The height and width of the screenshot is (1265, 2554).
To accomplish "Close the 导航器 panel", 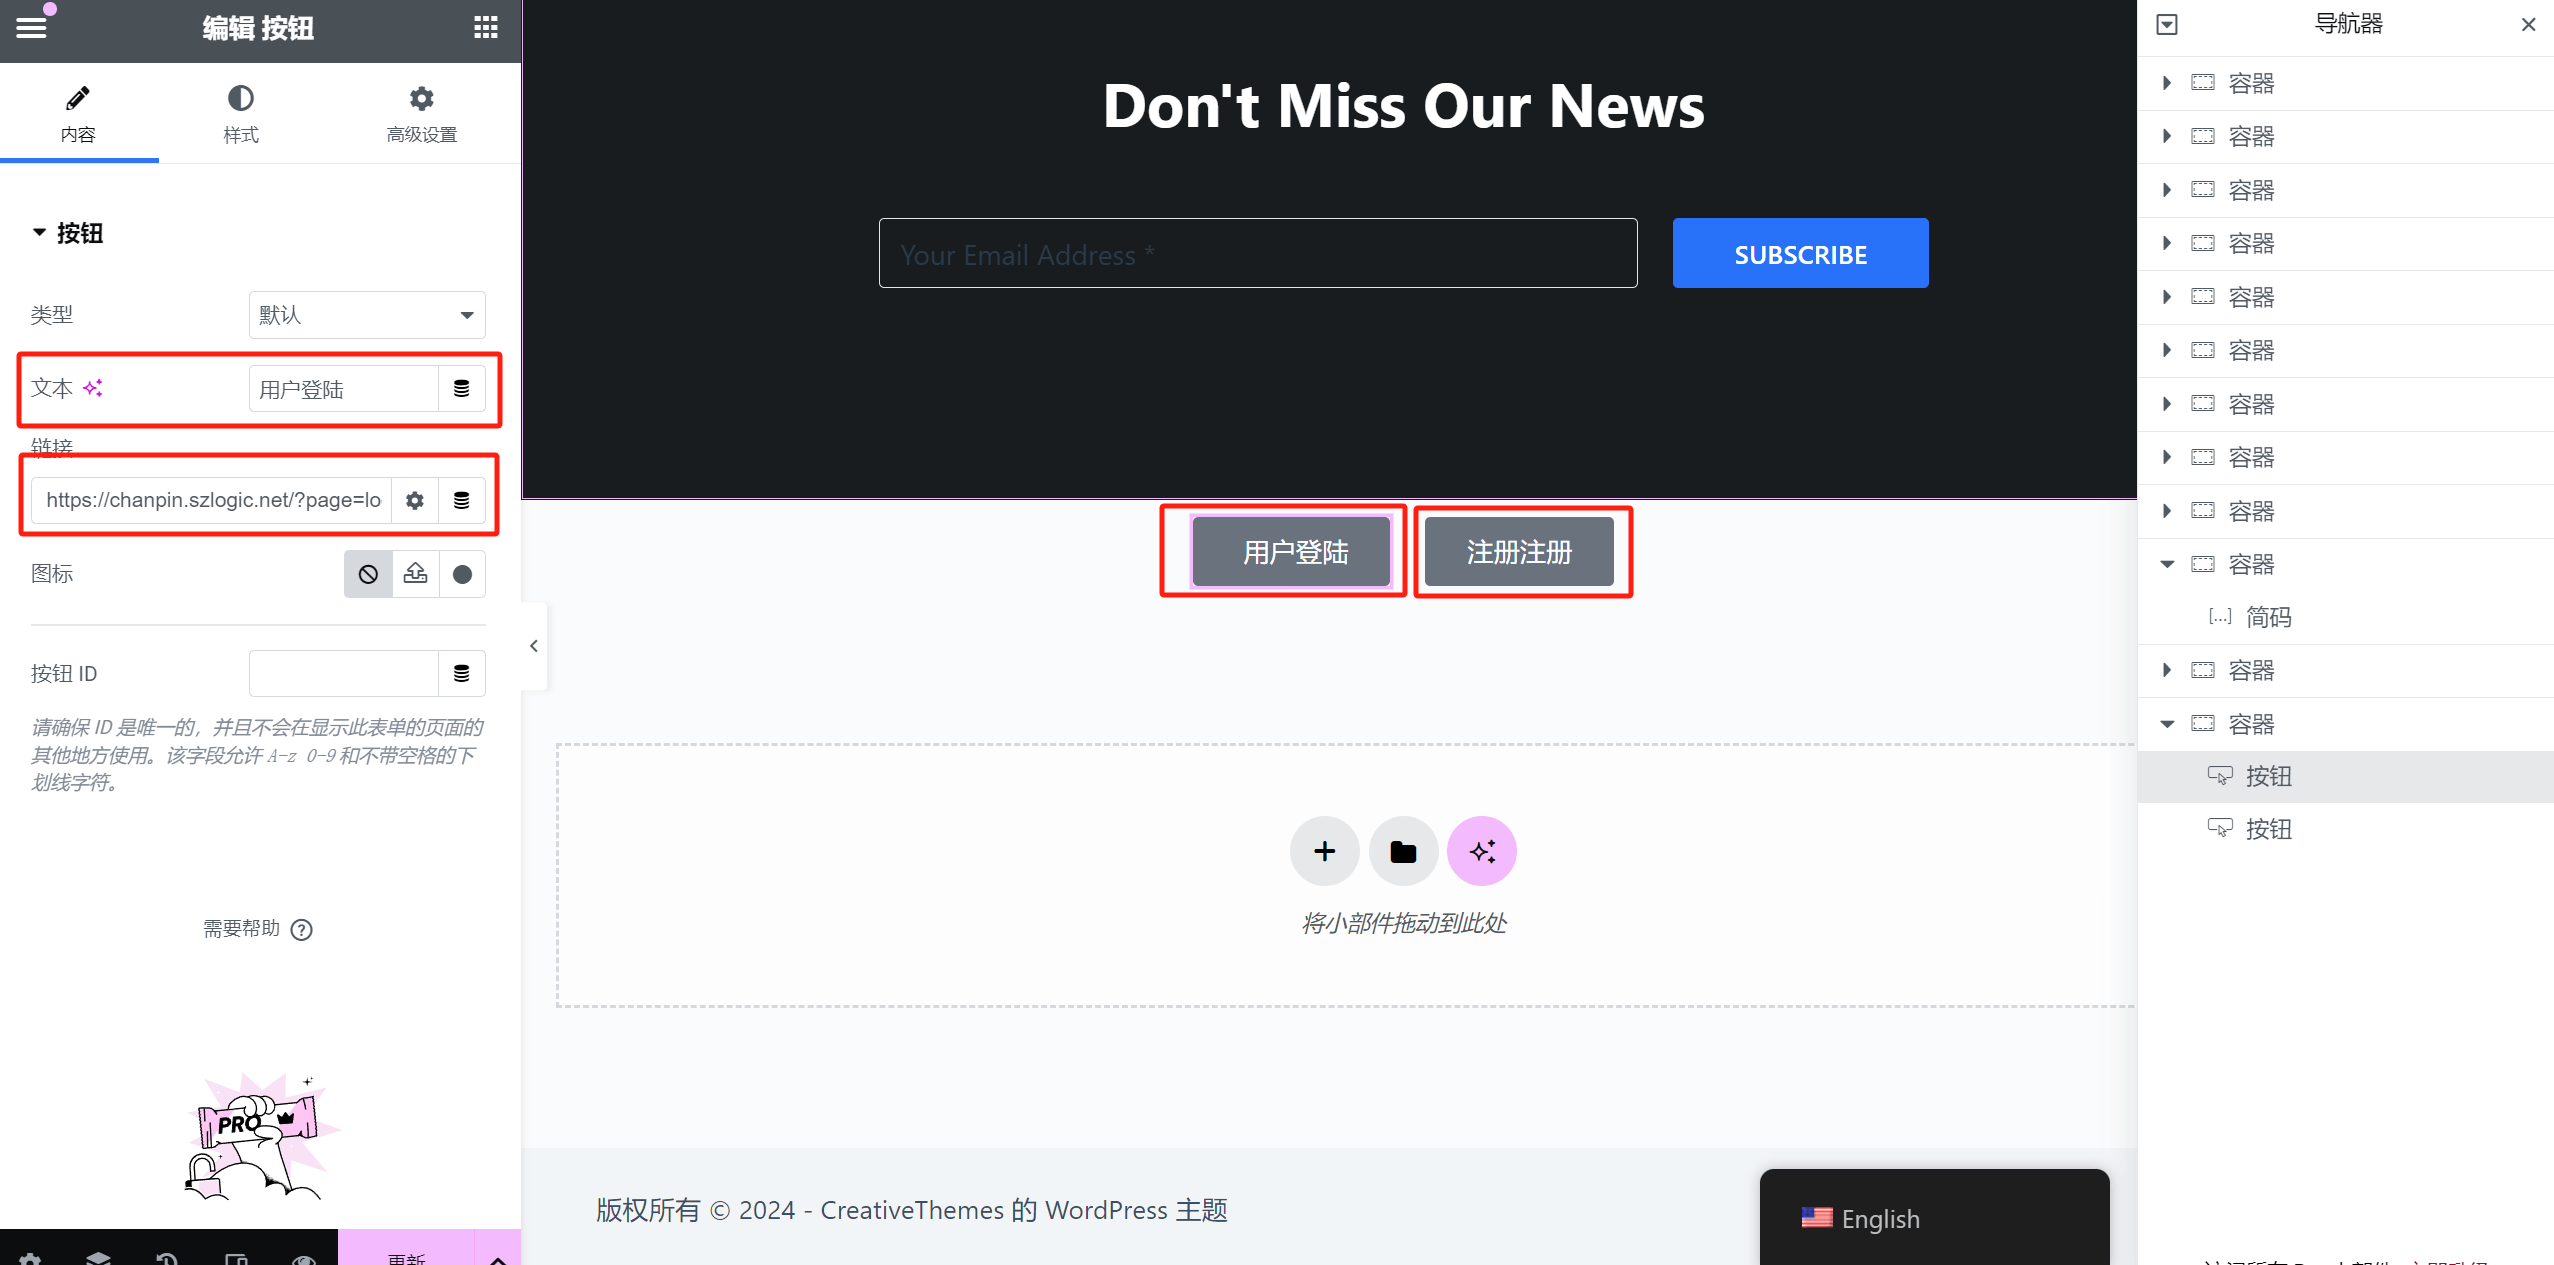I will click(2529, 25).
